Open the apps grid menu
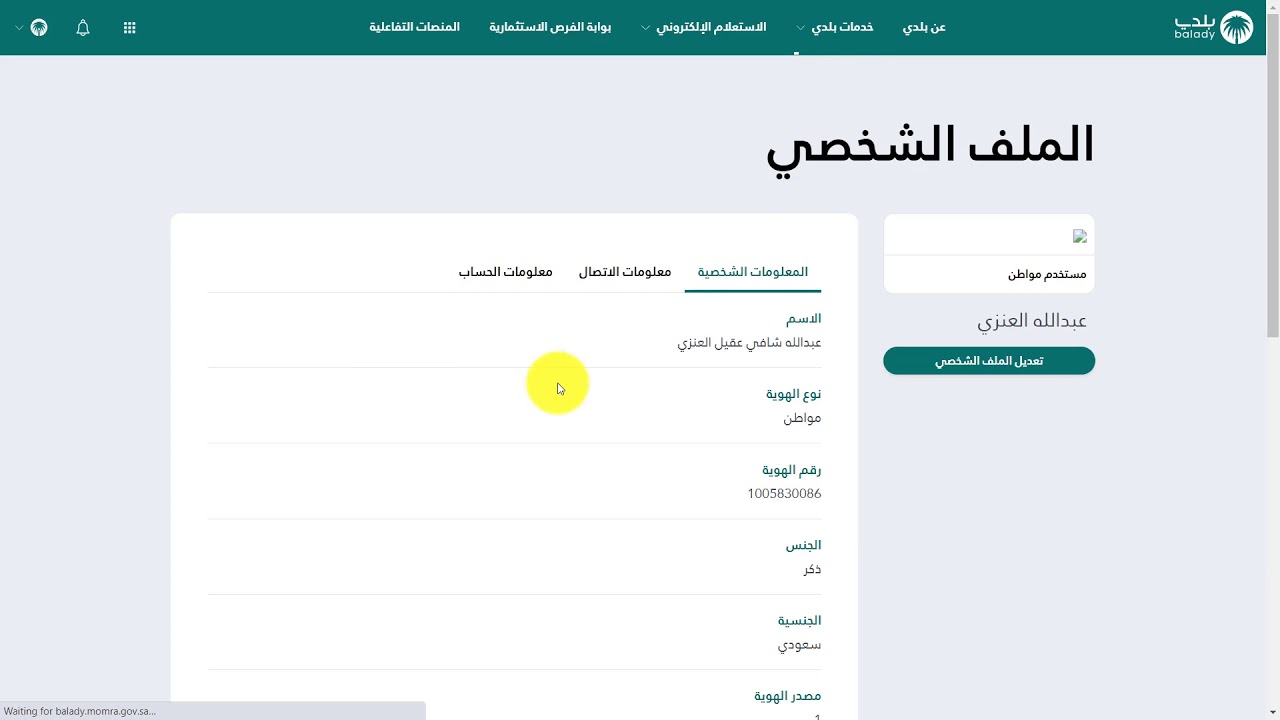The height and width of the screenshot is (720, 1280). 129,28
